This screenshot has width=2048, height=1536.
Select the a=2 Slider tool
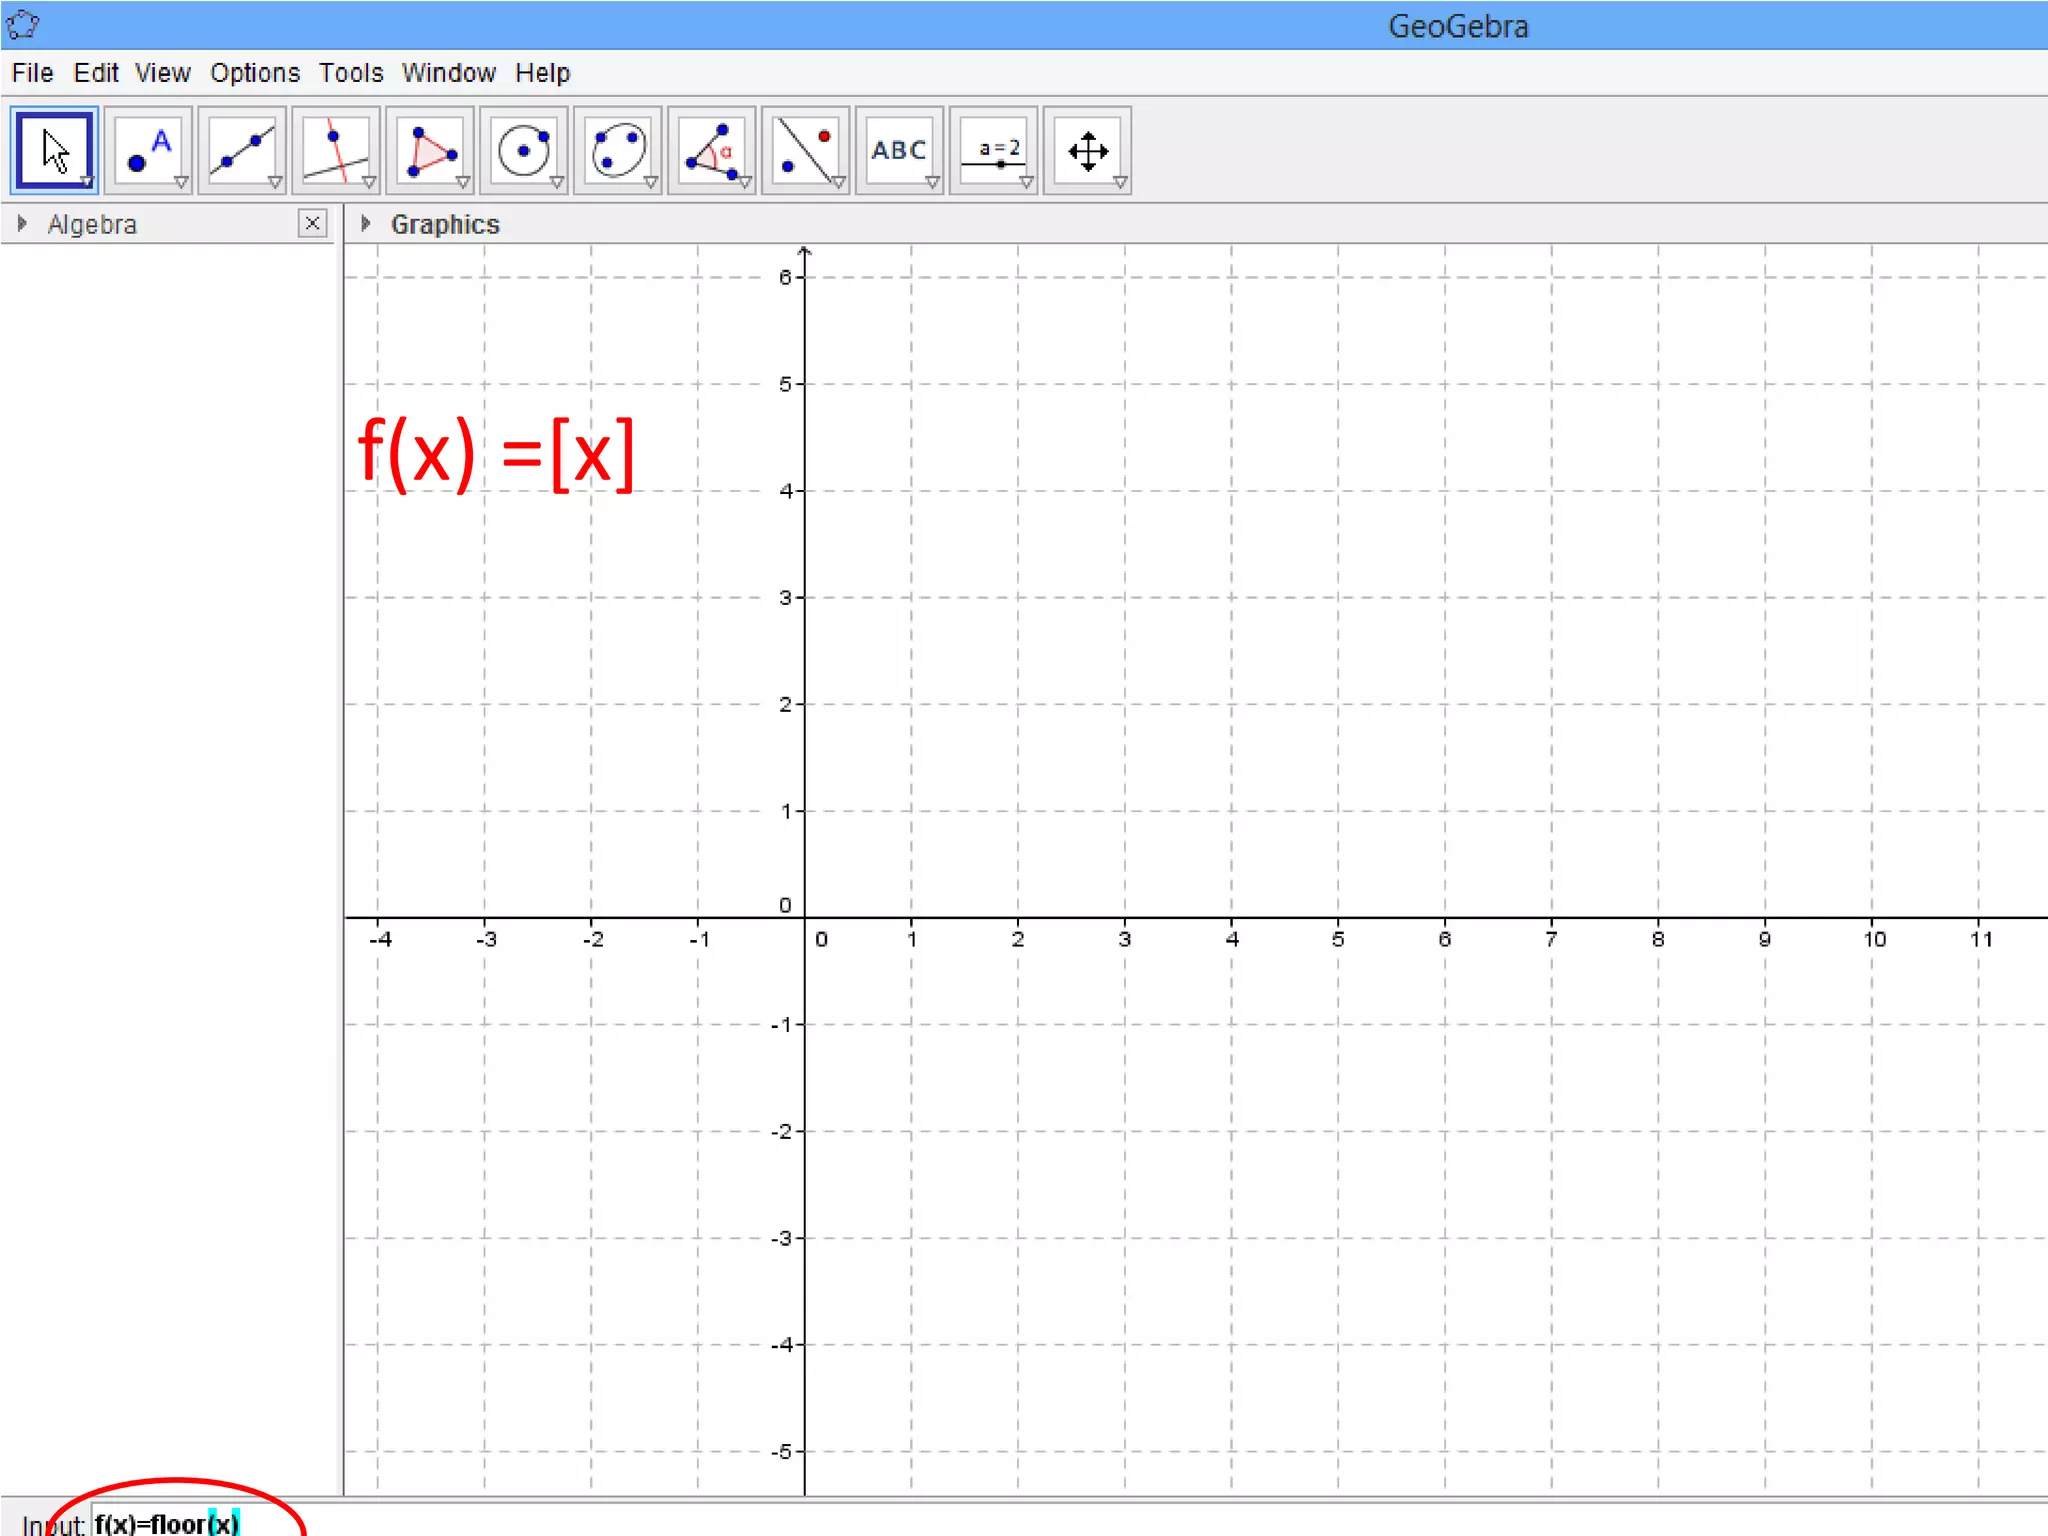tap(994, 151)
